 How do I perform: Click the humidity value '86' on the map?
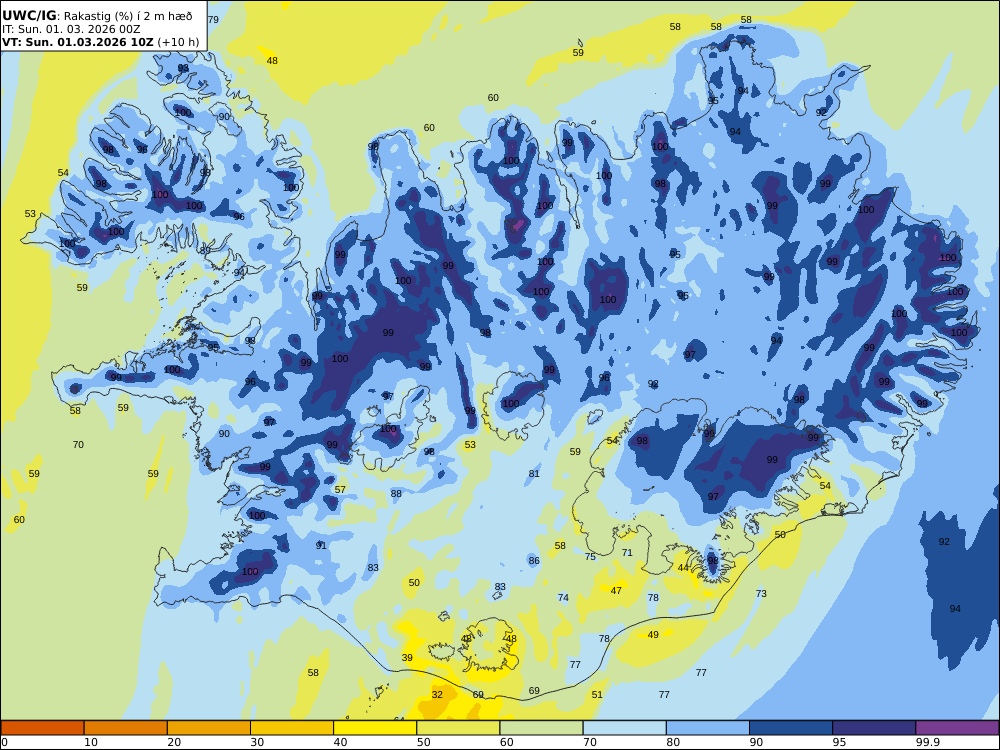tap(534, 561)
